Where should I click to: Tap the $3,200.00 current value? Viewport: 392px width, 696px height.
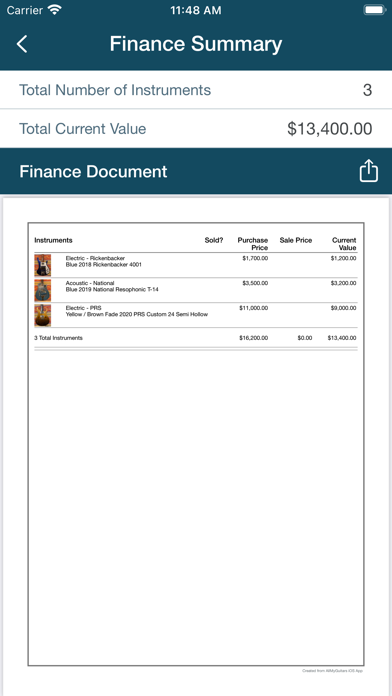coord(343,283)
